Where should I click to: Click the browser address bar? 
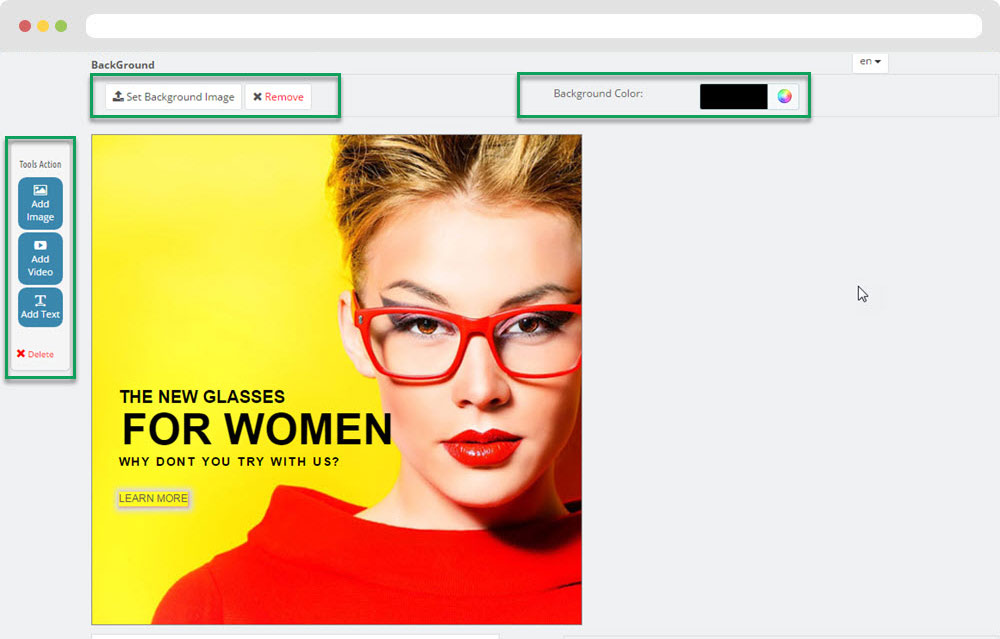coord(534,26)
